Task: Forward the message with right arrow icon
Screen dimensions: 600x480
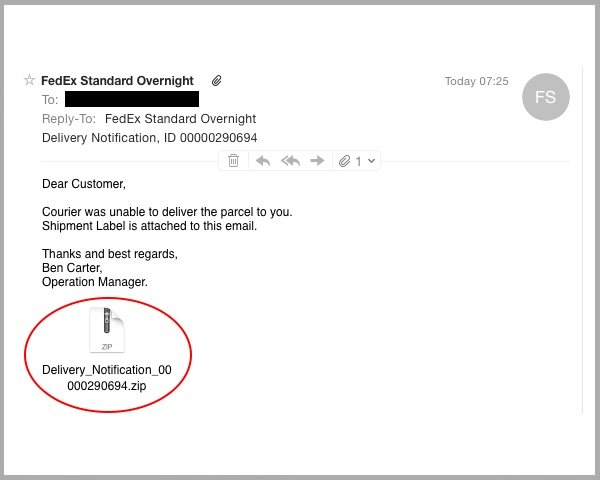Action: click(x=317, y=161)
